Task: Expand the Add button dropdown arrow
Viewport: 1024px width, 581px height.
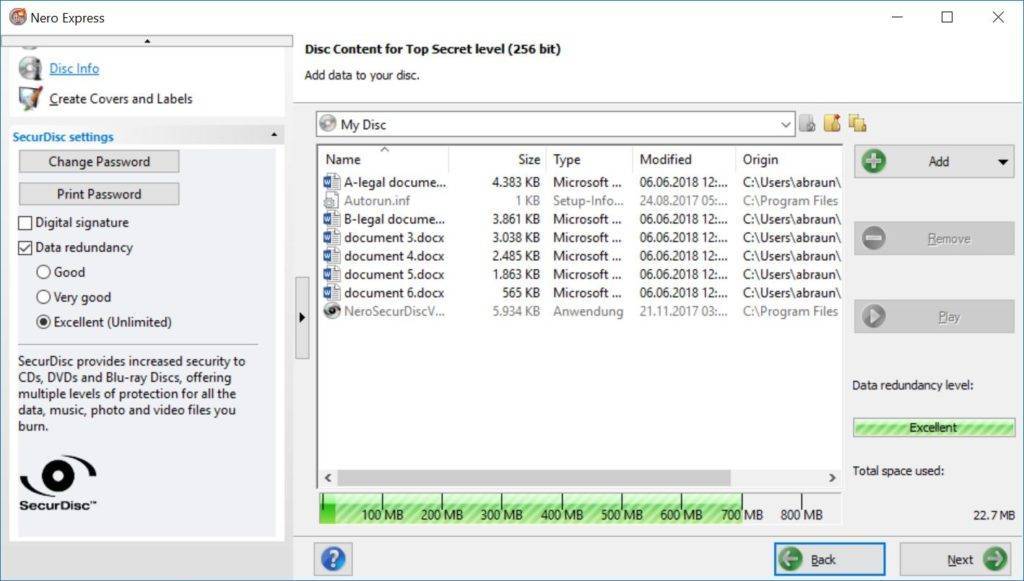Action: [1002, 162]
